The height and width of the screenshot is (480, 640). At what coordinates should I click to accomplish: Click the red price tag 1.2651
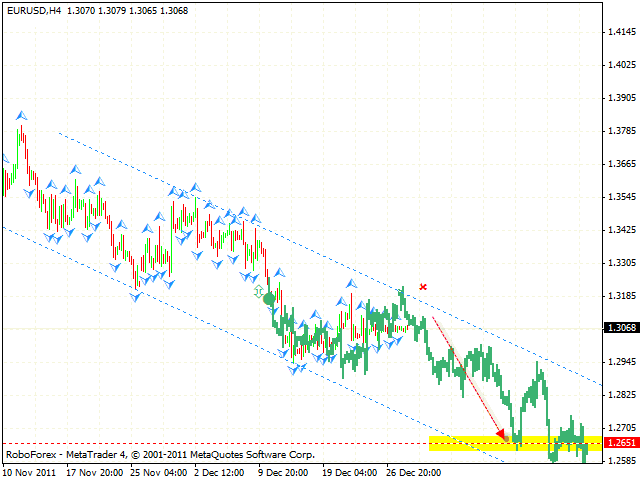pyautogui.click(x=619, y=443)
